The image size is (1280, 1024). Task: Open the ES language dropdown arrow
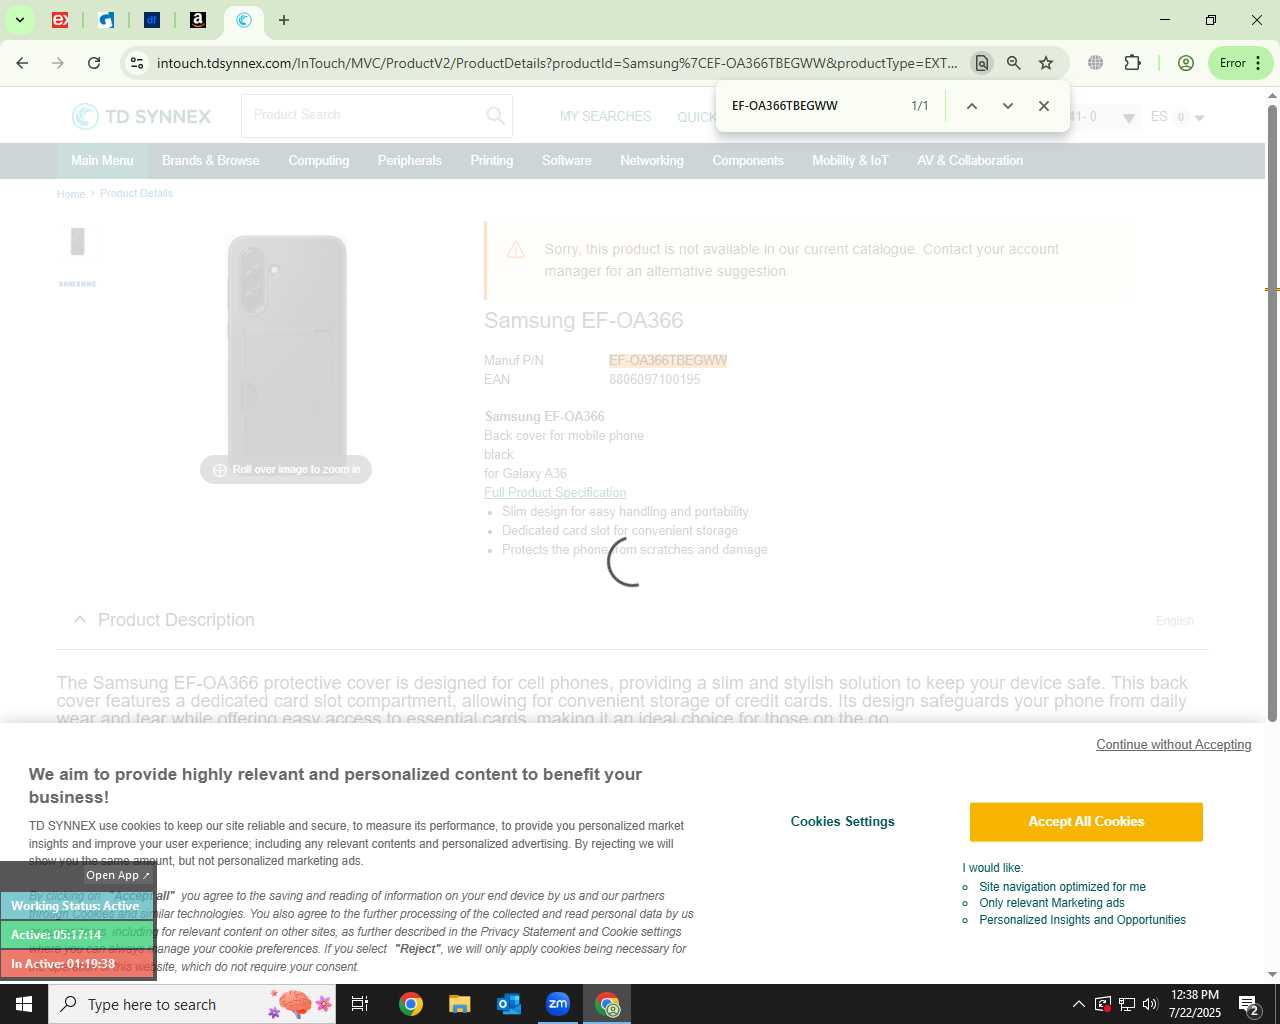1199,118
